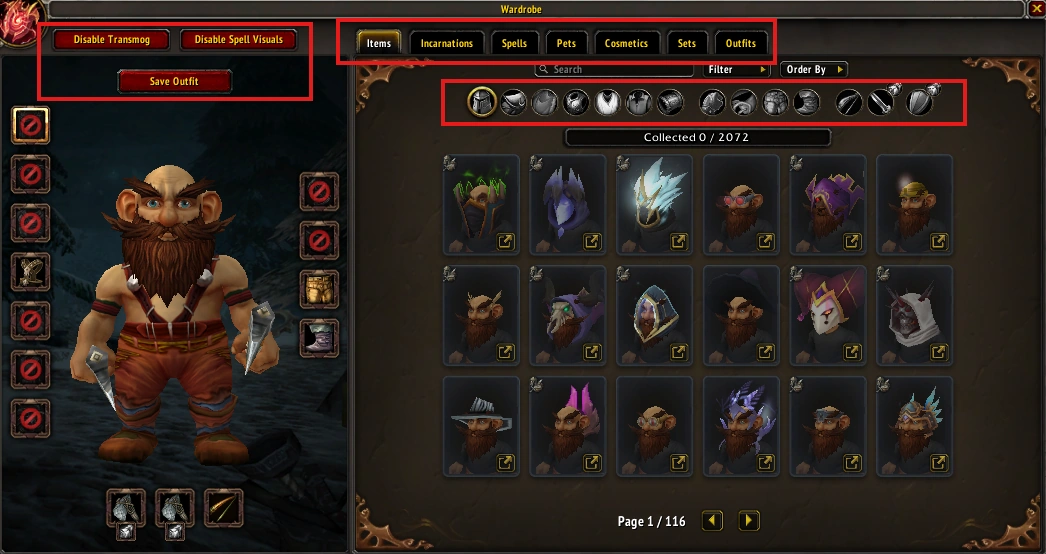
Task: Open the Outfits tab
Action: coord(740,43)
